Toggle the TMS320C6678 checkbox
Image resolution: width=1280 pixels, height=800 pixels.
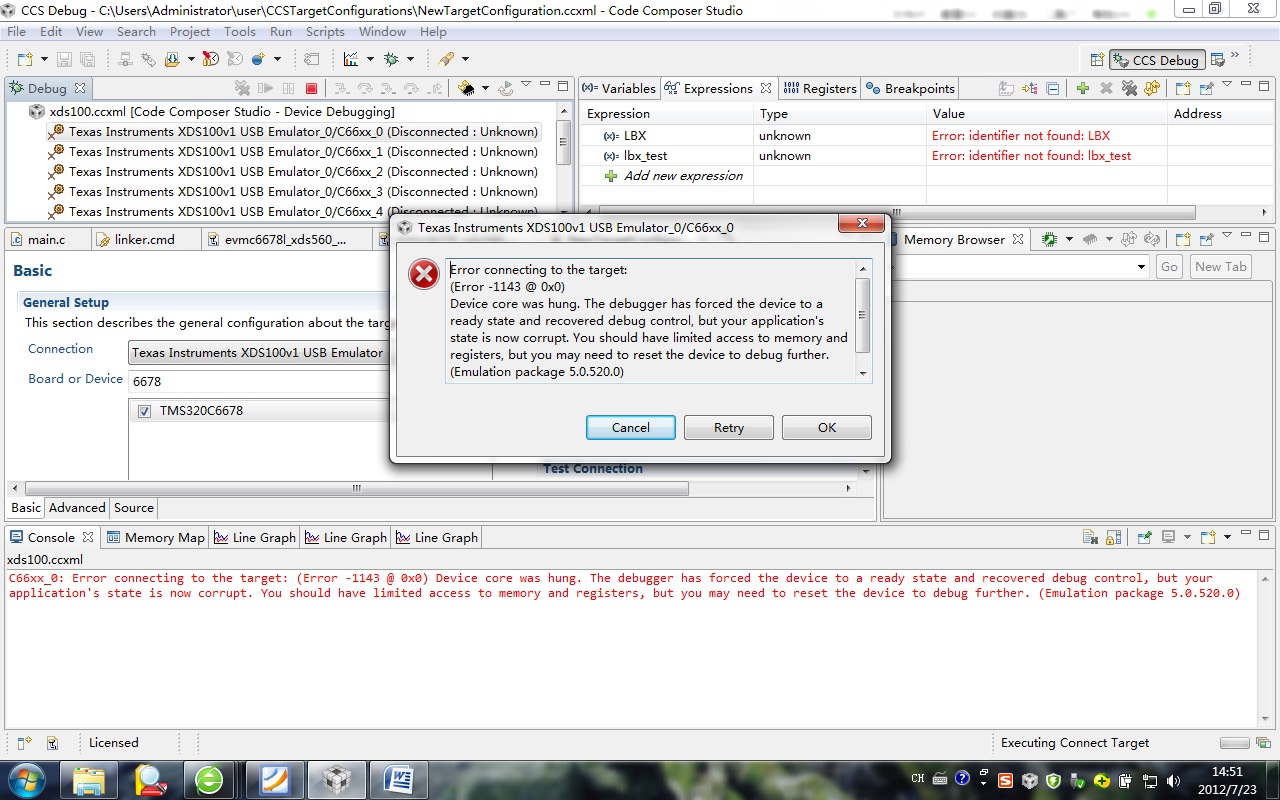[x=144, y=411]
